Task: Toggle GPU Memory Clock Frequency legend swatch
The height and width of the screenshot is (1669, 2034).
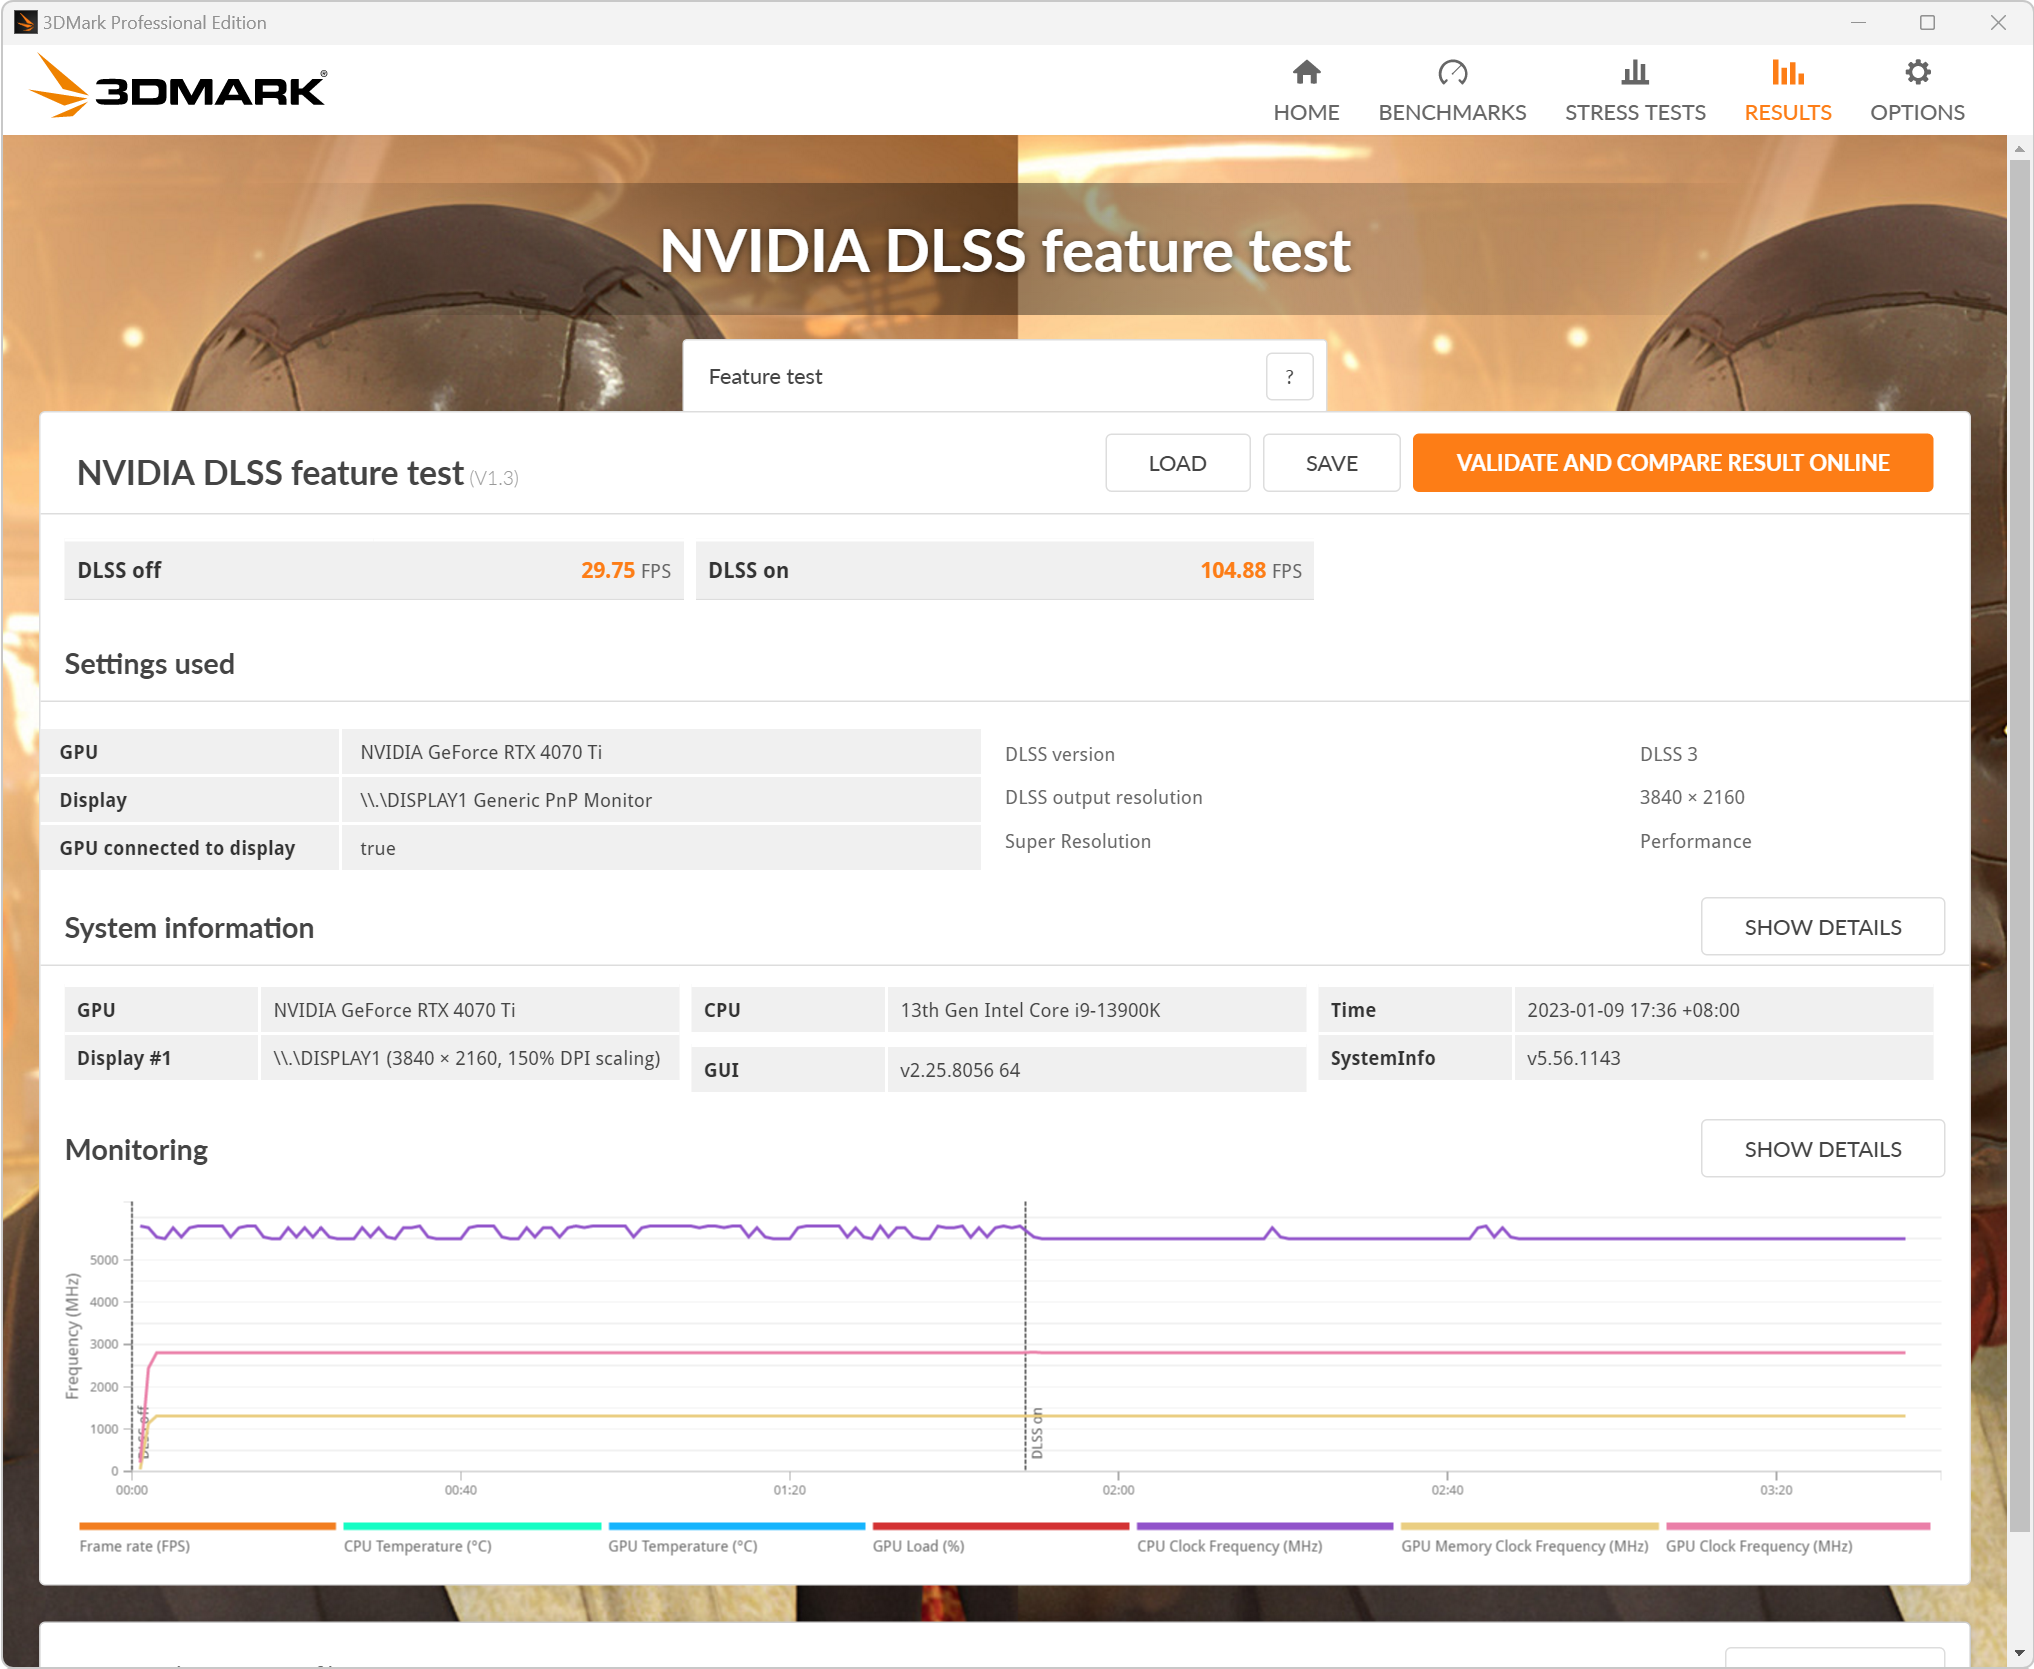Action: click(x=1529, y=1526)
